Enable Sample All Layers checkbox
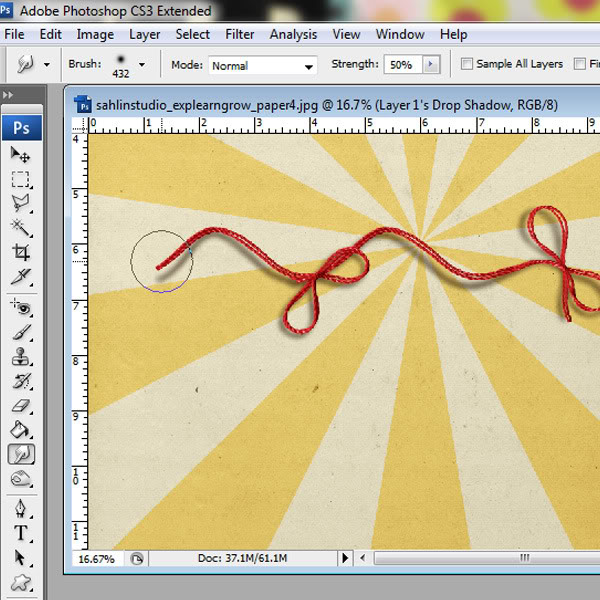Screen dimensions: 600x600 point(466,64)
